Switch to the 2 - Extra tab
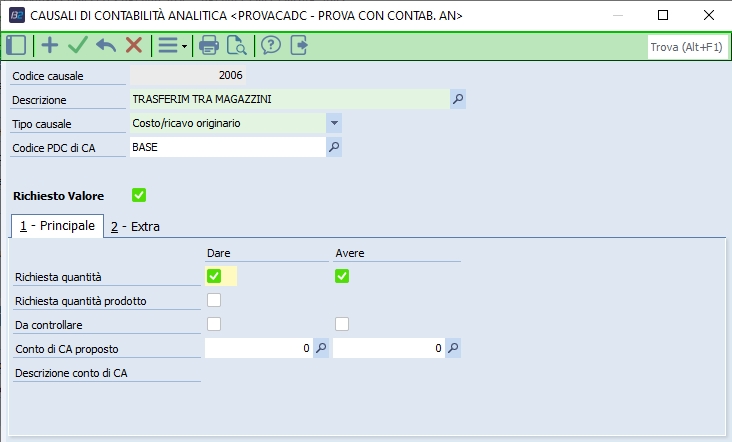This screenshot has height=442, width=732. (135, 226)
